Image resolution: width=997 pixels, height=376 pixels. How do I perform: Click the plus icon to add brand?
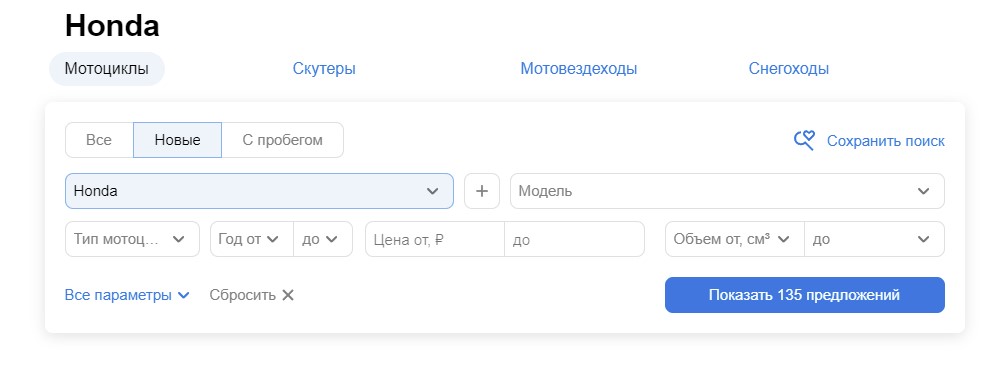(482, 191)
